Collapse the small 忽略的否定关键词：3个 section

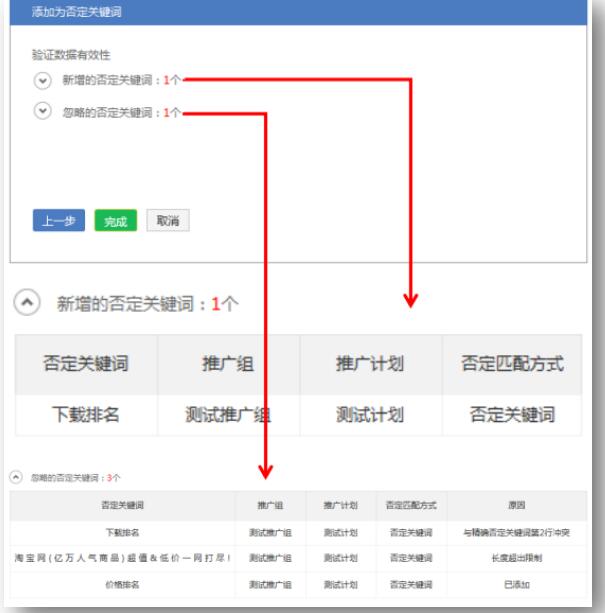15,477
